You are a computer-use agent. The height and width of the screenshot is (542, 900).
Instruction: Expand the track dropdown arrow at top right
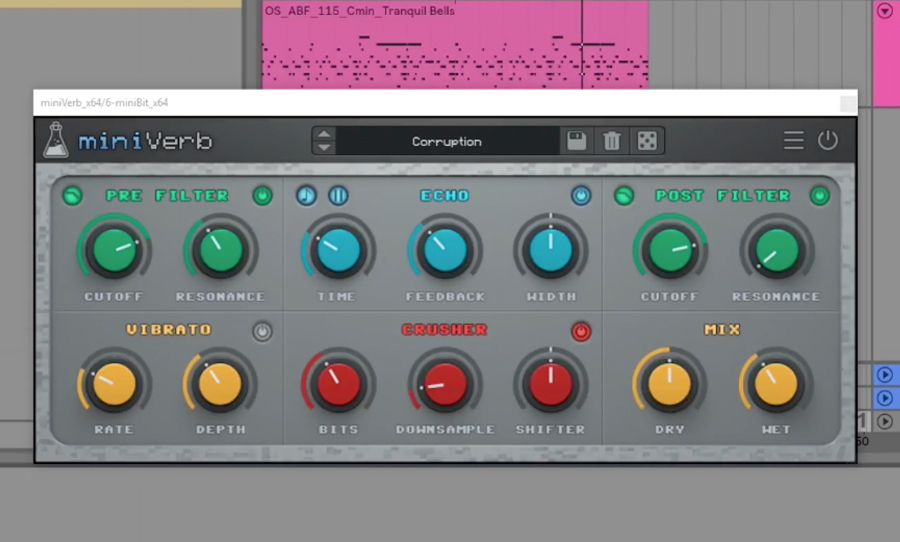(x=884, y=11)
